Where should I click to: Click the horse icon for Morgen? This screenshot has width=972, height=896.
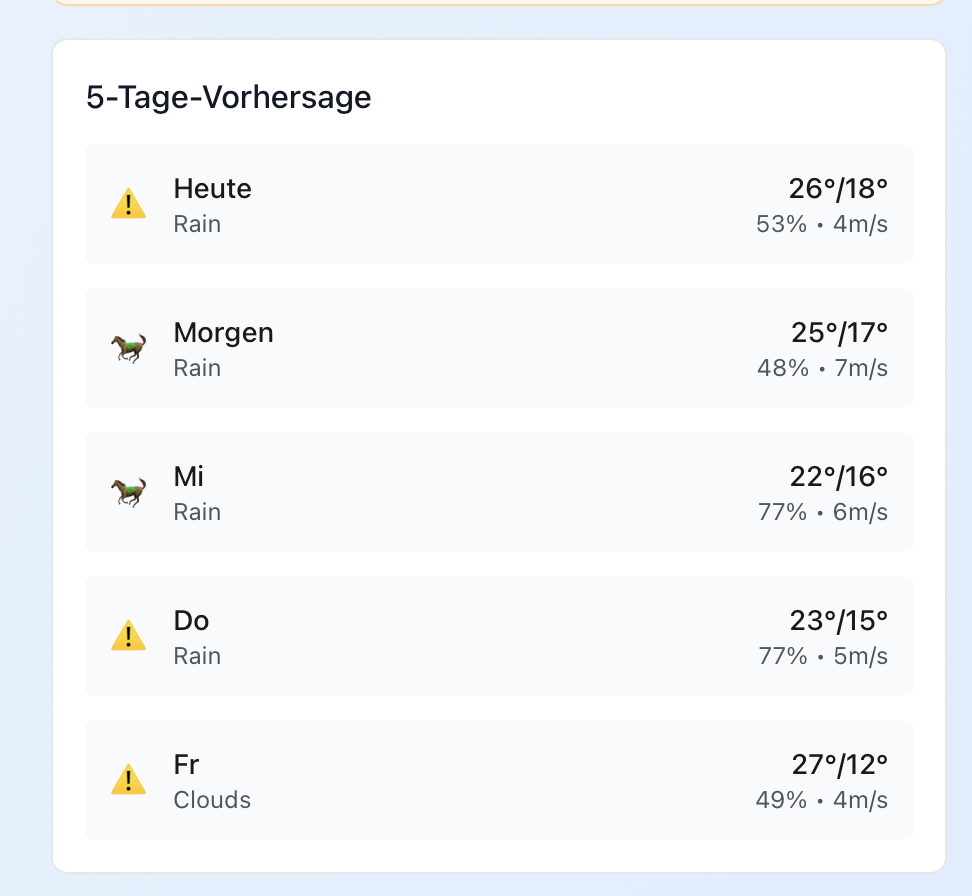(128, 349)
